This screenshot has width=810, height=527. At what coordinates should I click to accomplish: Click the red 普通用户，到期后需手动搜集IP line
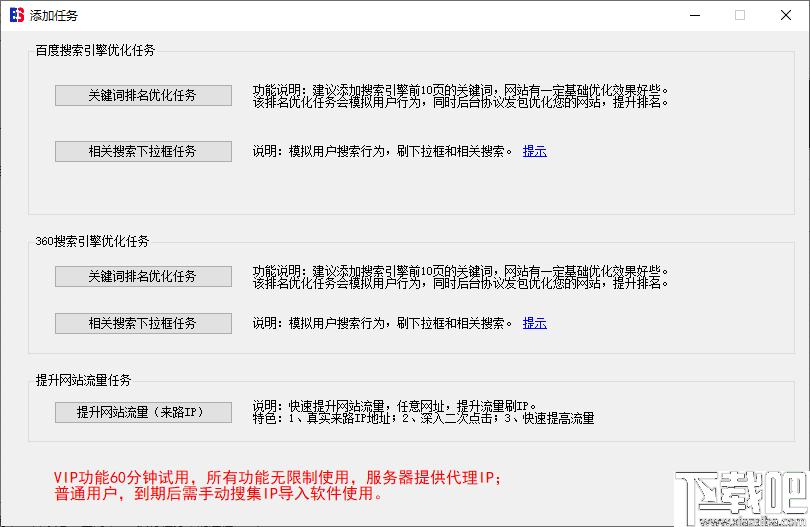coord(219,494)
